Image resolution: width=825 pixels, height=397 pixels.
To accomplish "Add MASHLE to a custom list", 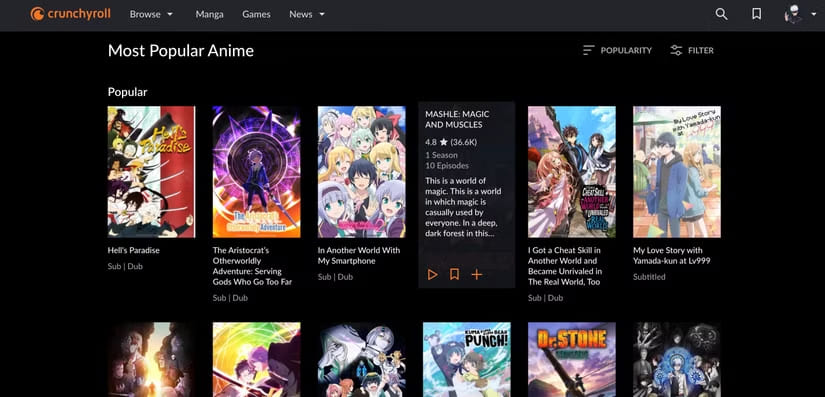I will coord(477,274).
